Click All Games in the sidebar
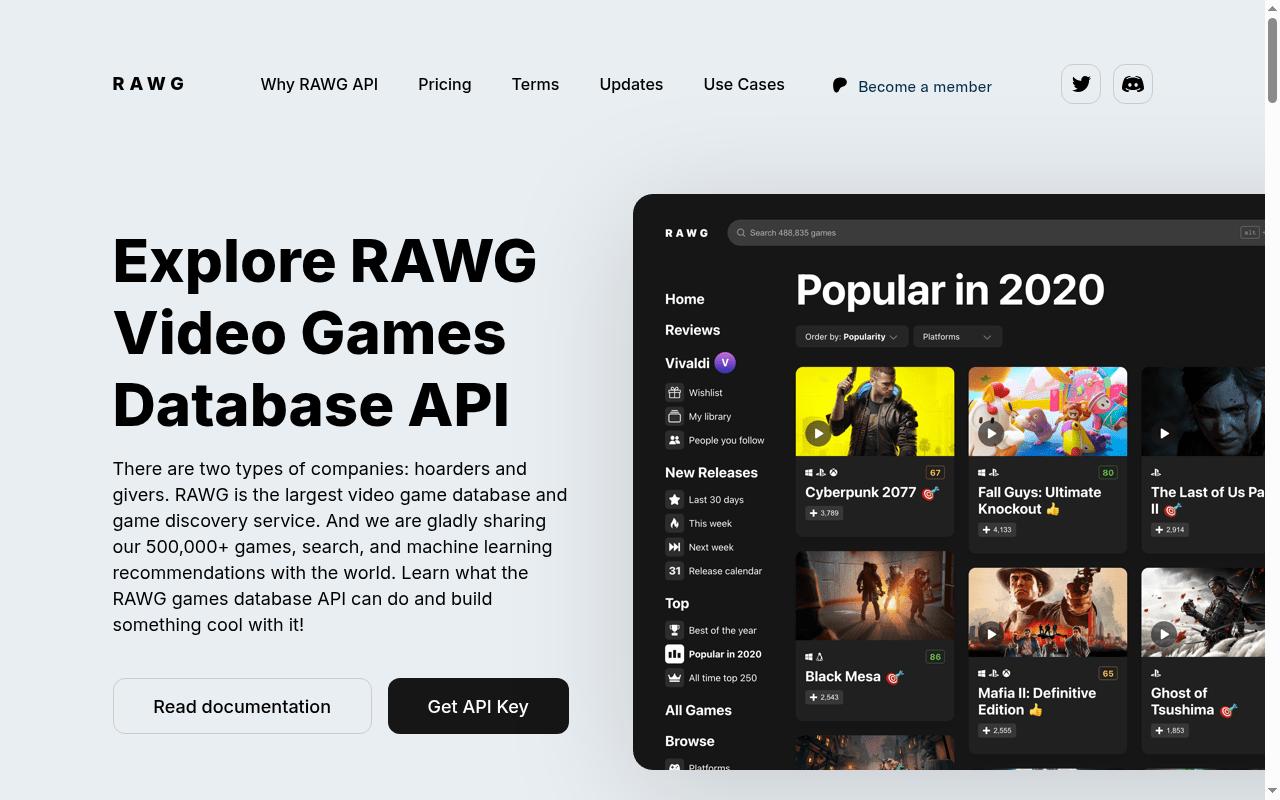The width and height of the screenshot is (1280, 800). pos(698,710)
